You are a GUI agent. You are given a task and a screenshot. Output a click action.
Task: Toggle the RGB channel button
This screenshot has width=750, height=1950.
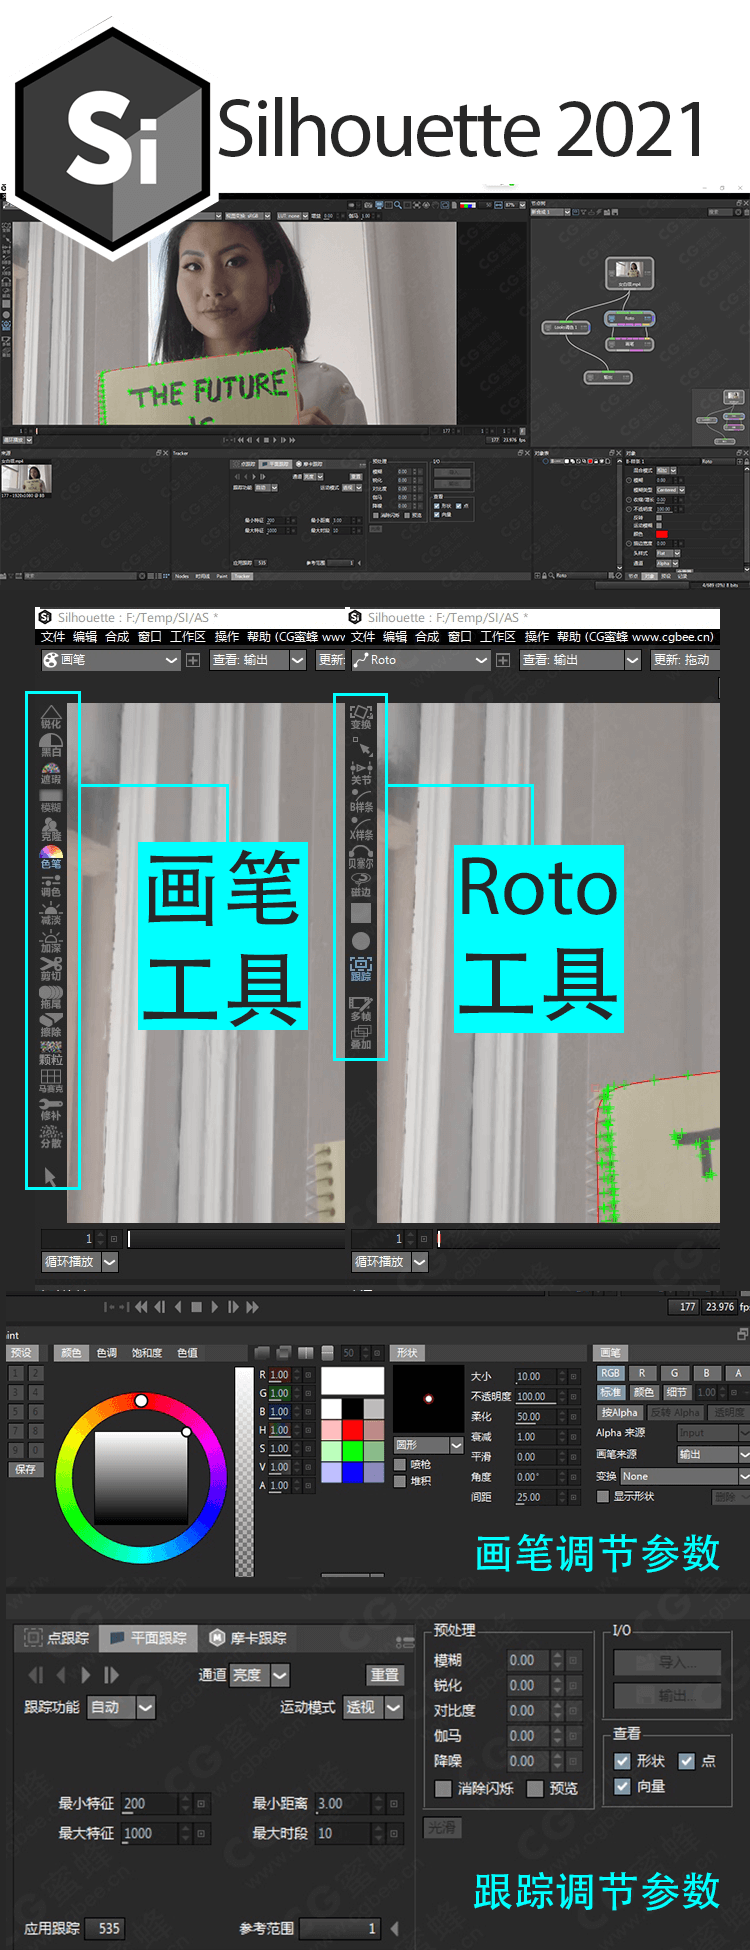(610, 1373)
